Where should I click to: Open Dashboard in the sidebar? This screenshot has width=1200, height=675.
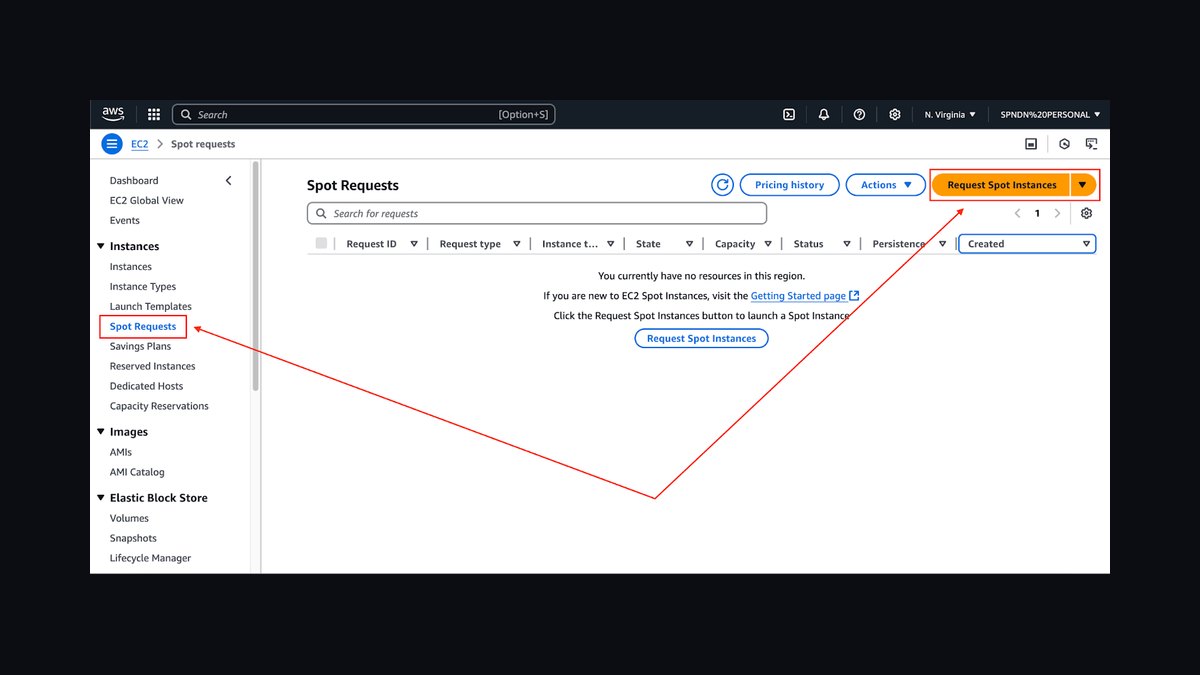pyautogui.click(x=134, y=181)
